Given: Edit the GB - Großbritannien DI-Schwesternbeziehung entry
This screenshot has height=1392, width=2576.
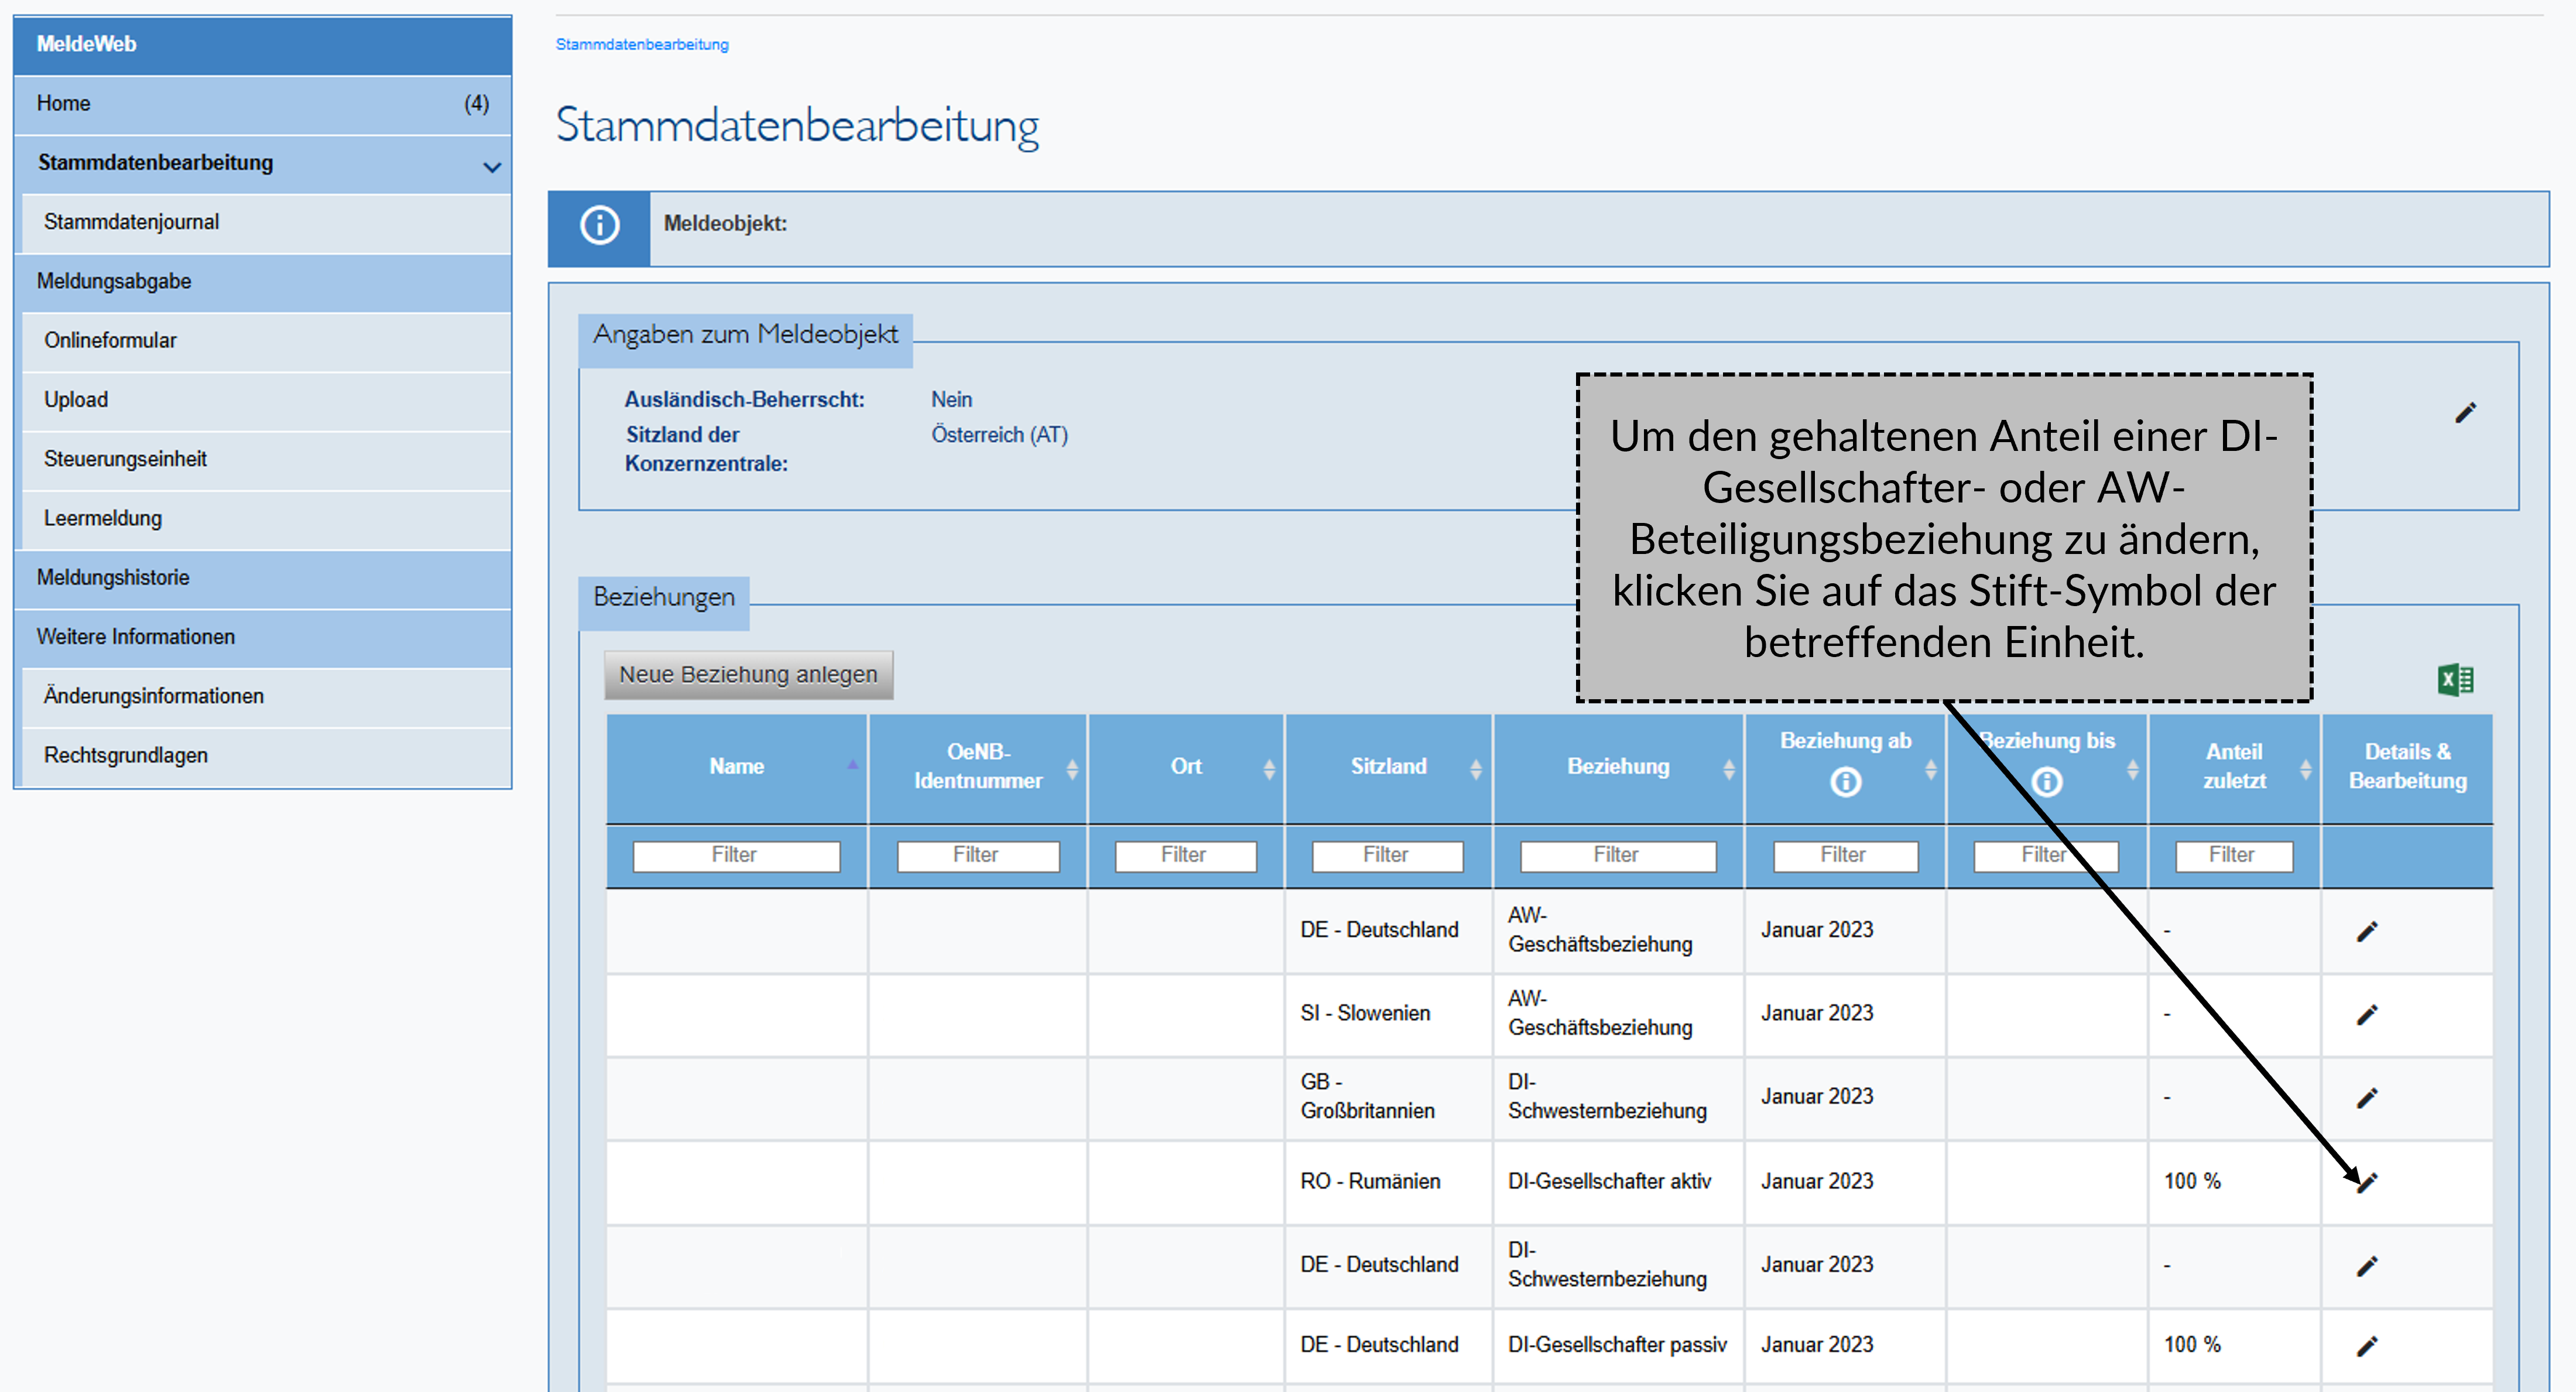Looking at the screenshot, I should pyautogui.click(x=2367, y=1096).
